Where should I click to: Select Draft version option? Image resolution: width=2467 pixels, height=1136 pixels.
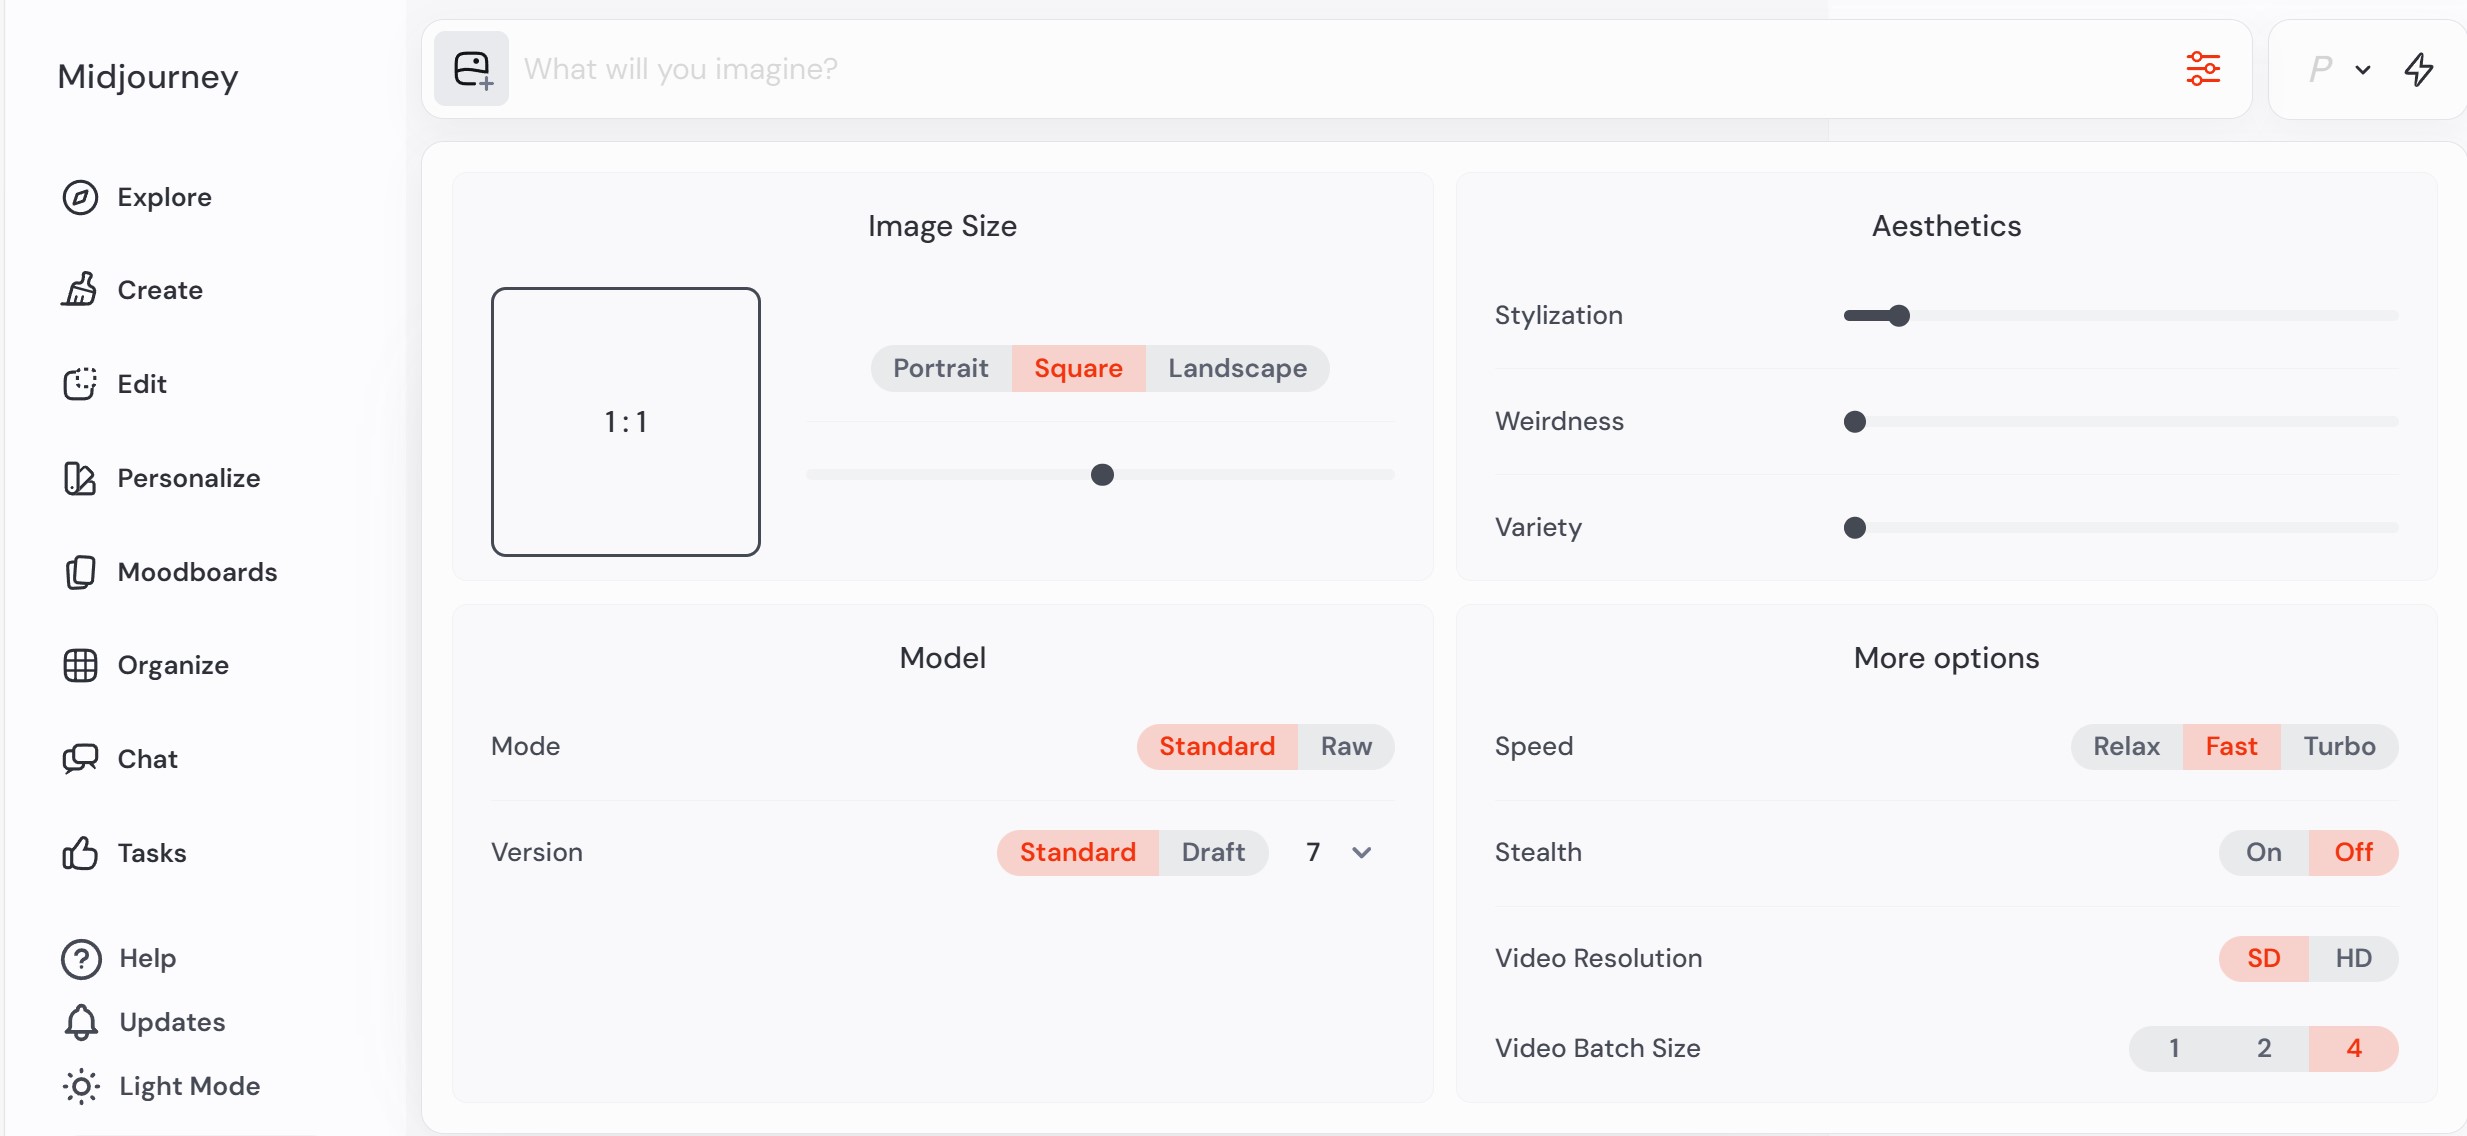1212,852
